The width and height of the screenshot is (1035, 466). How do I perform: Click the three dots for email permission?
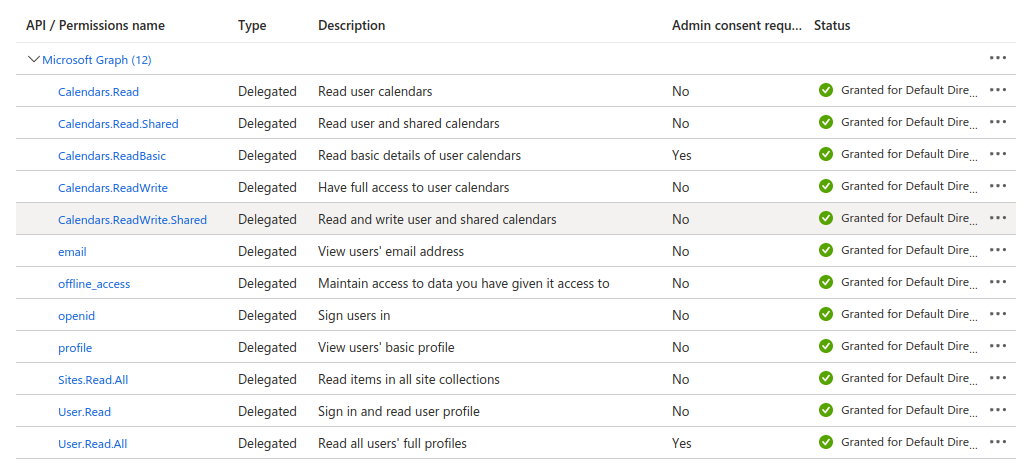coord(997,250)
